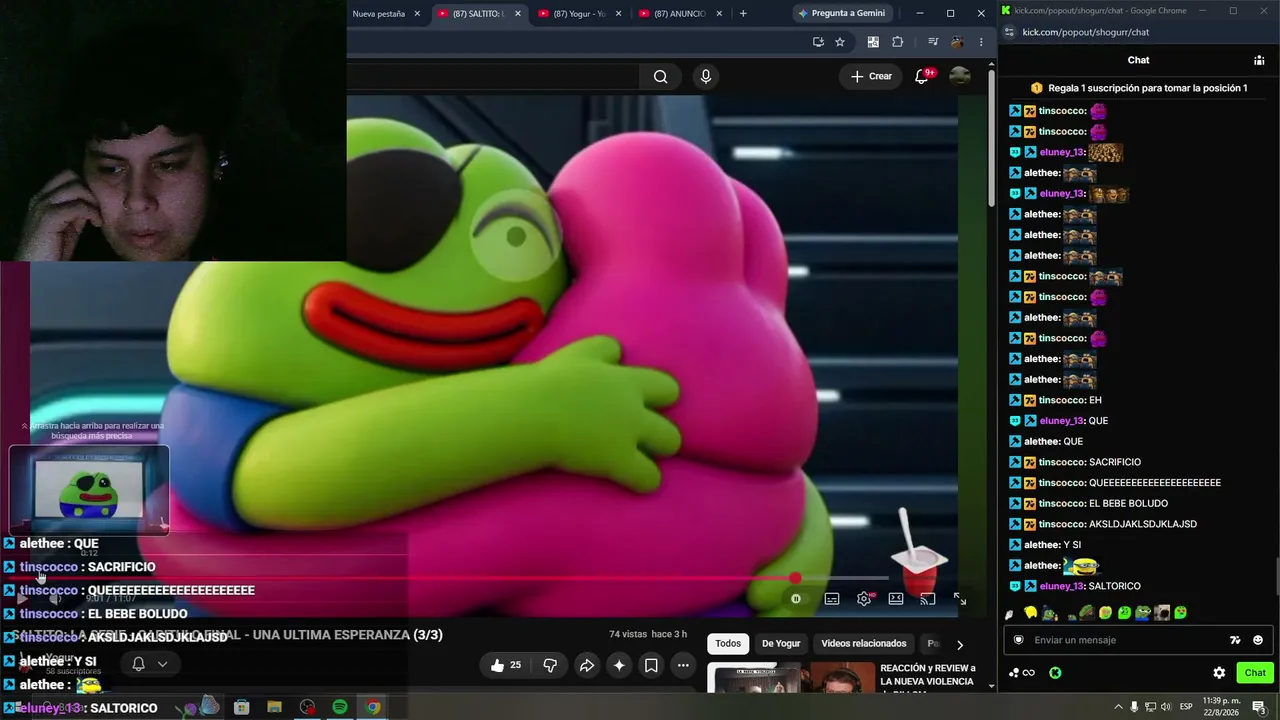Open Chrome three-dot menu in YouTube window

tap(981, 42)
